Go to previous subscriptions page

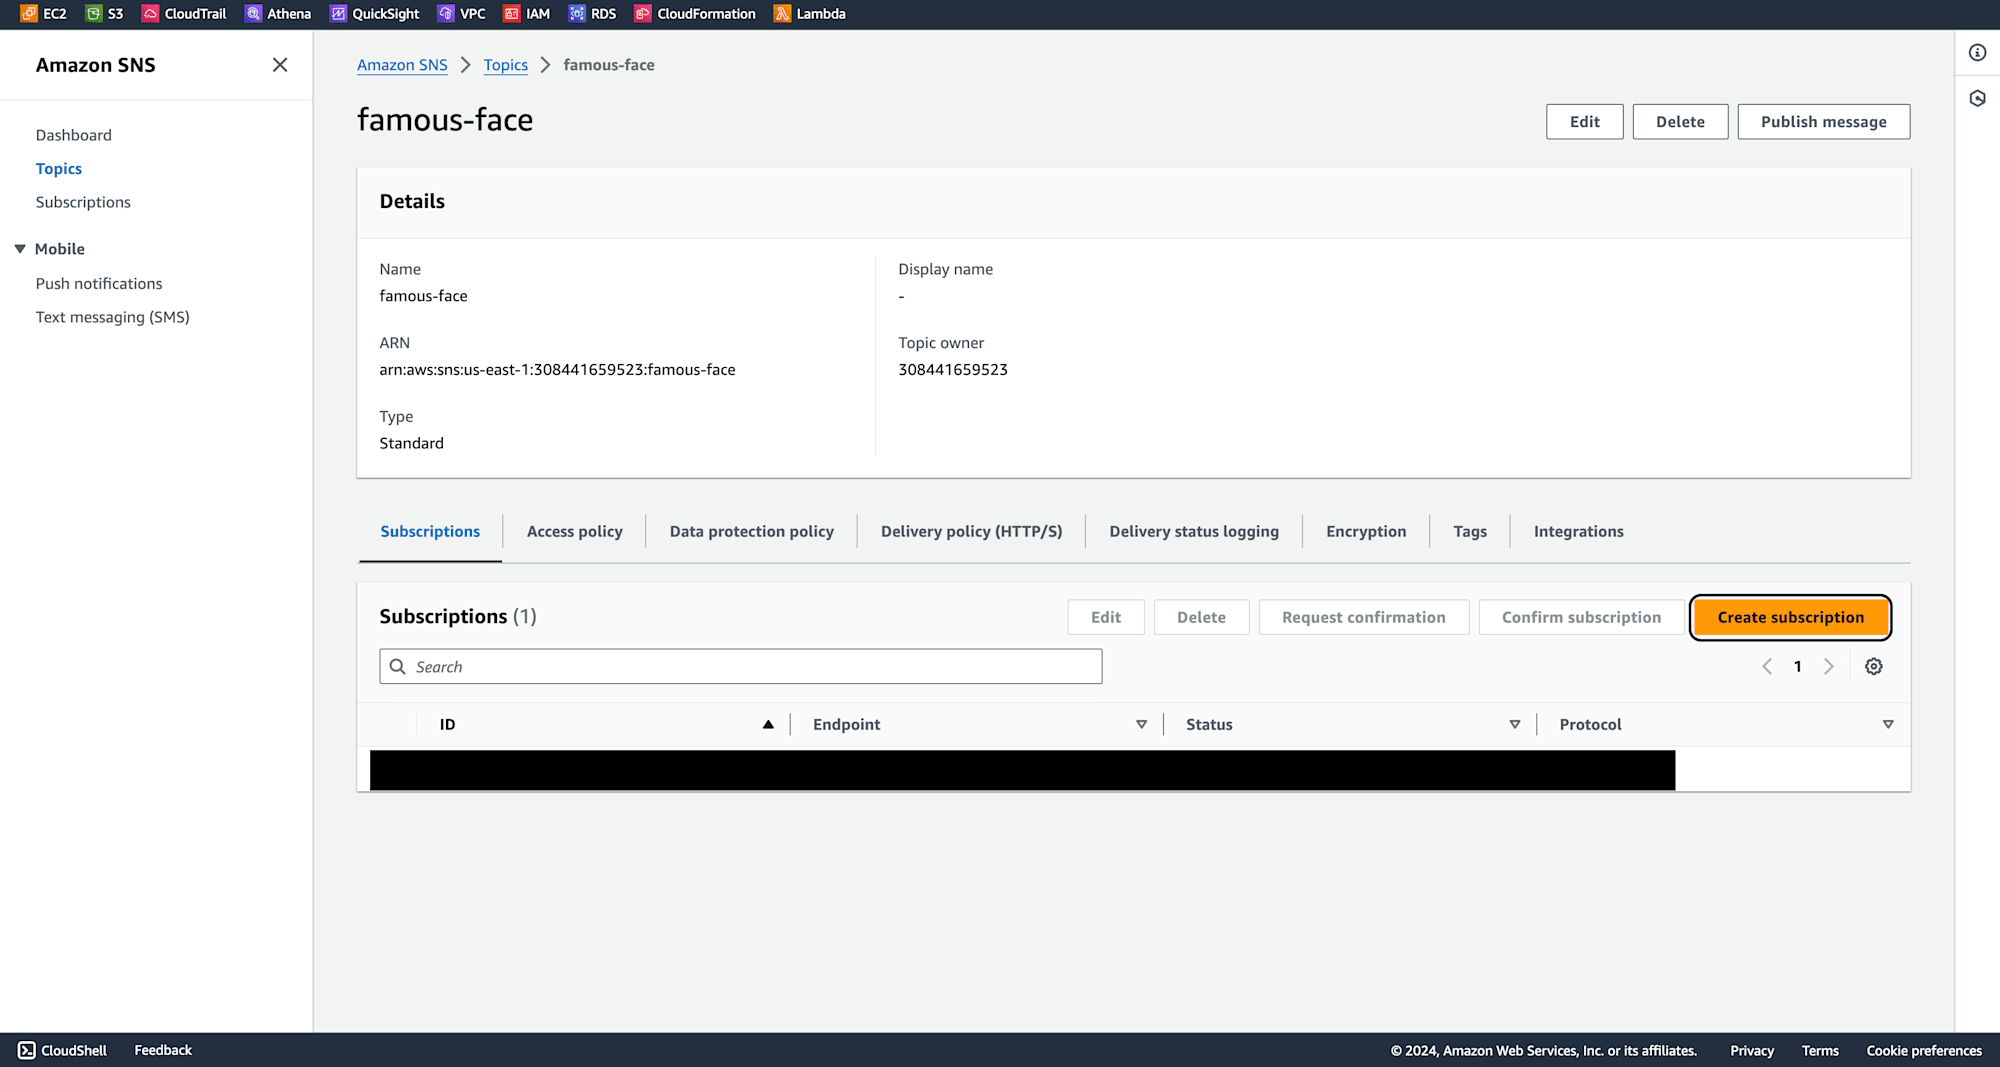(1767, 666)
